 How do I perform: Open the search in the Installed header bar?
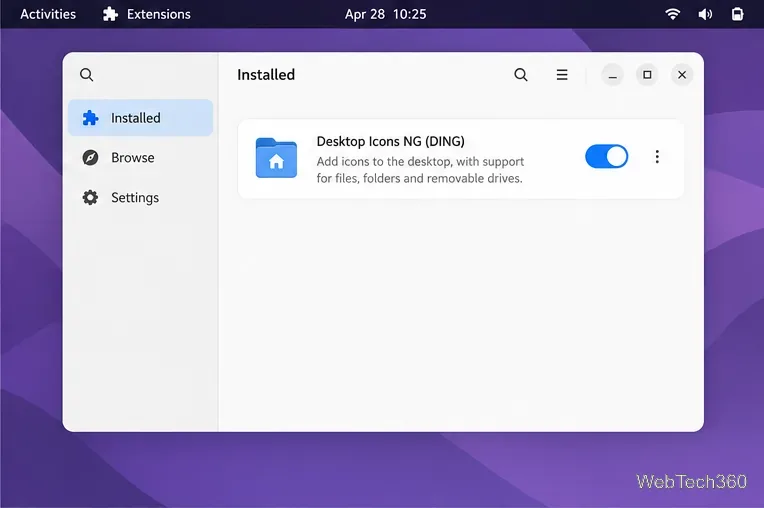pyautogui.click(x=521, y=75)
